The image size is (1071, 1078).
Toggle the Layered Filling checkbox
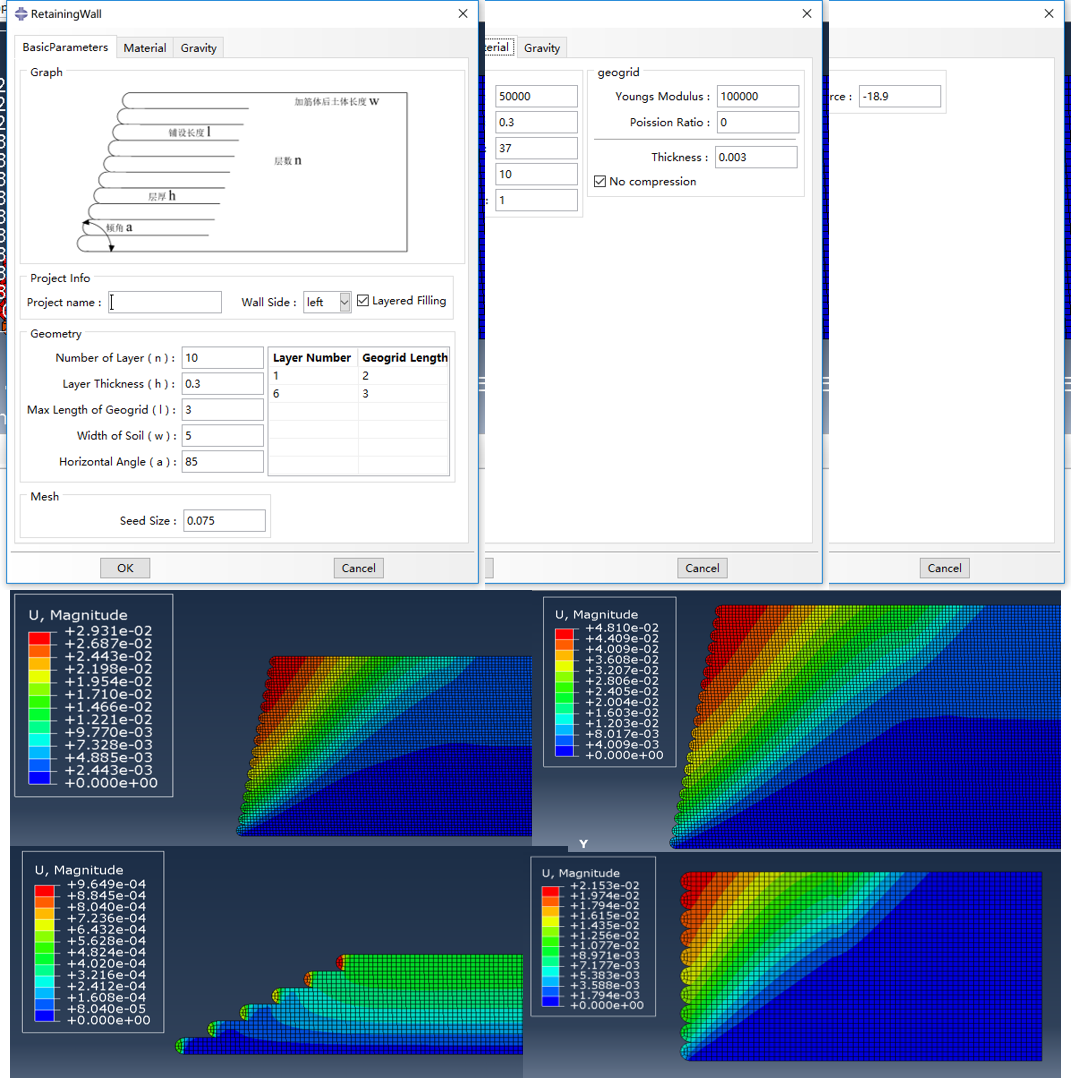pyautogui.click(x=363, y=301)
